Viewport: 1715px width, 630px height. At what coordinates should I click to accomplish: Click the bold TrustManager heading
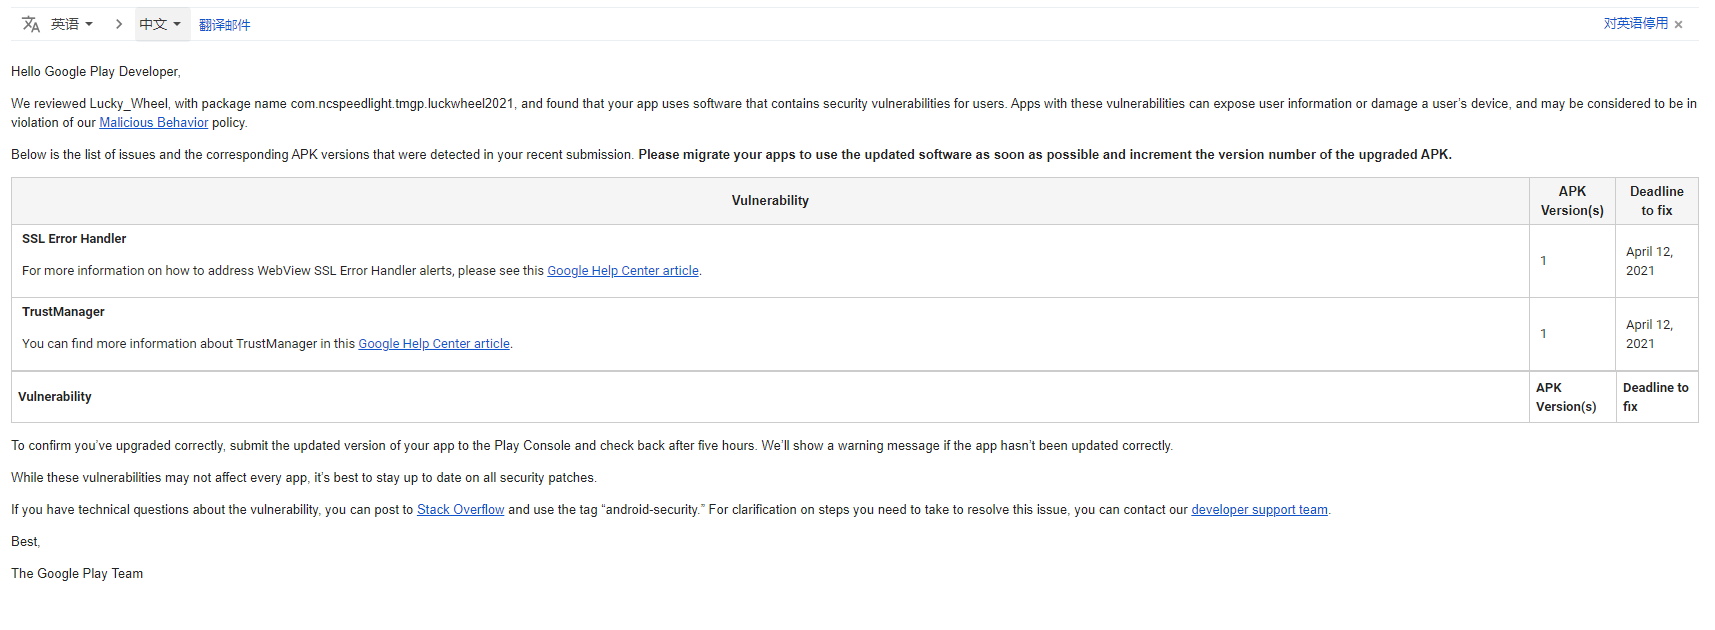point(63,312)
